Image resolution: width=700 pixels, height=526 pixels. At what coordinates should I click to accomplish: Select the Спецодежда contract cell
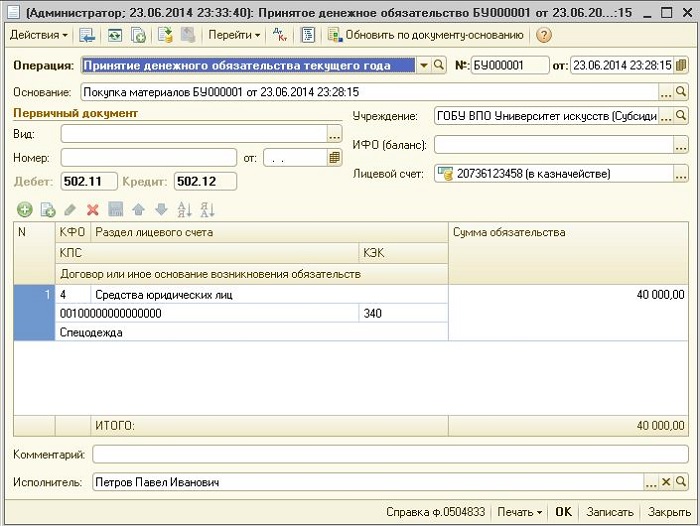[x=252, y=332]
